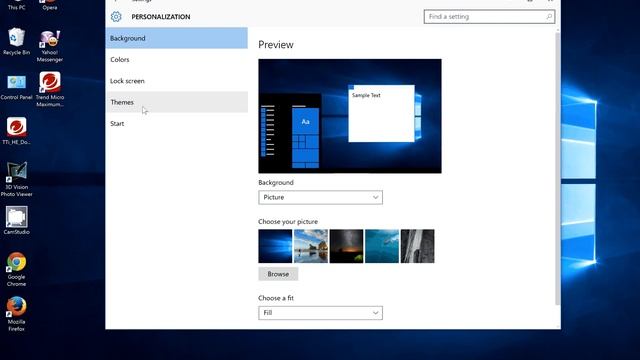Open the Control Panel desktop icon

point(16,87)
